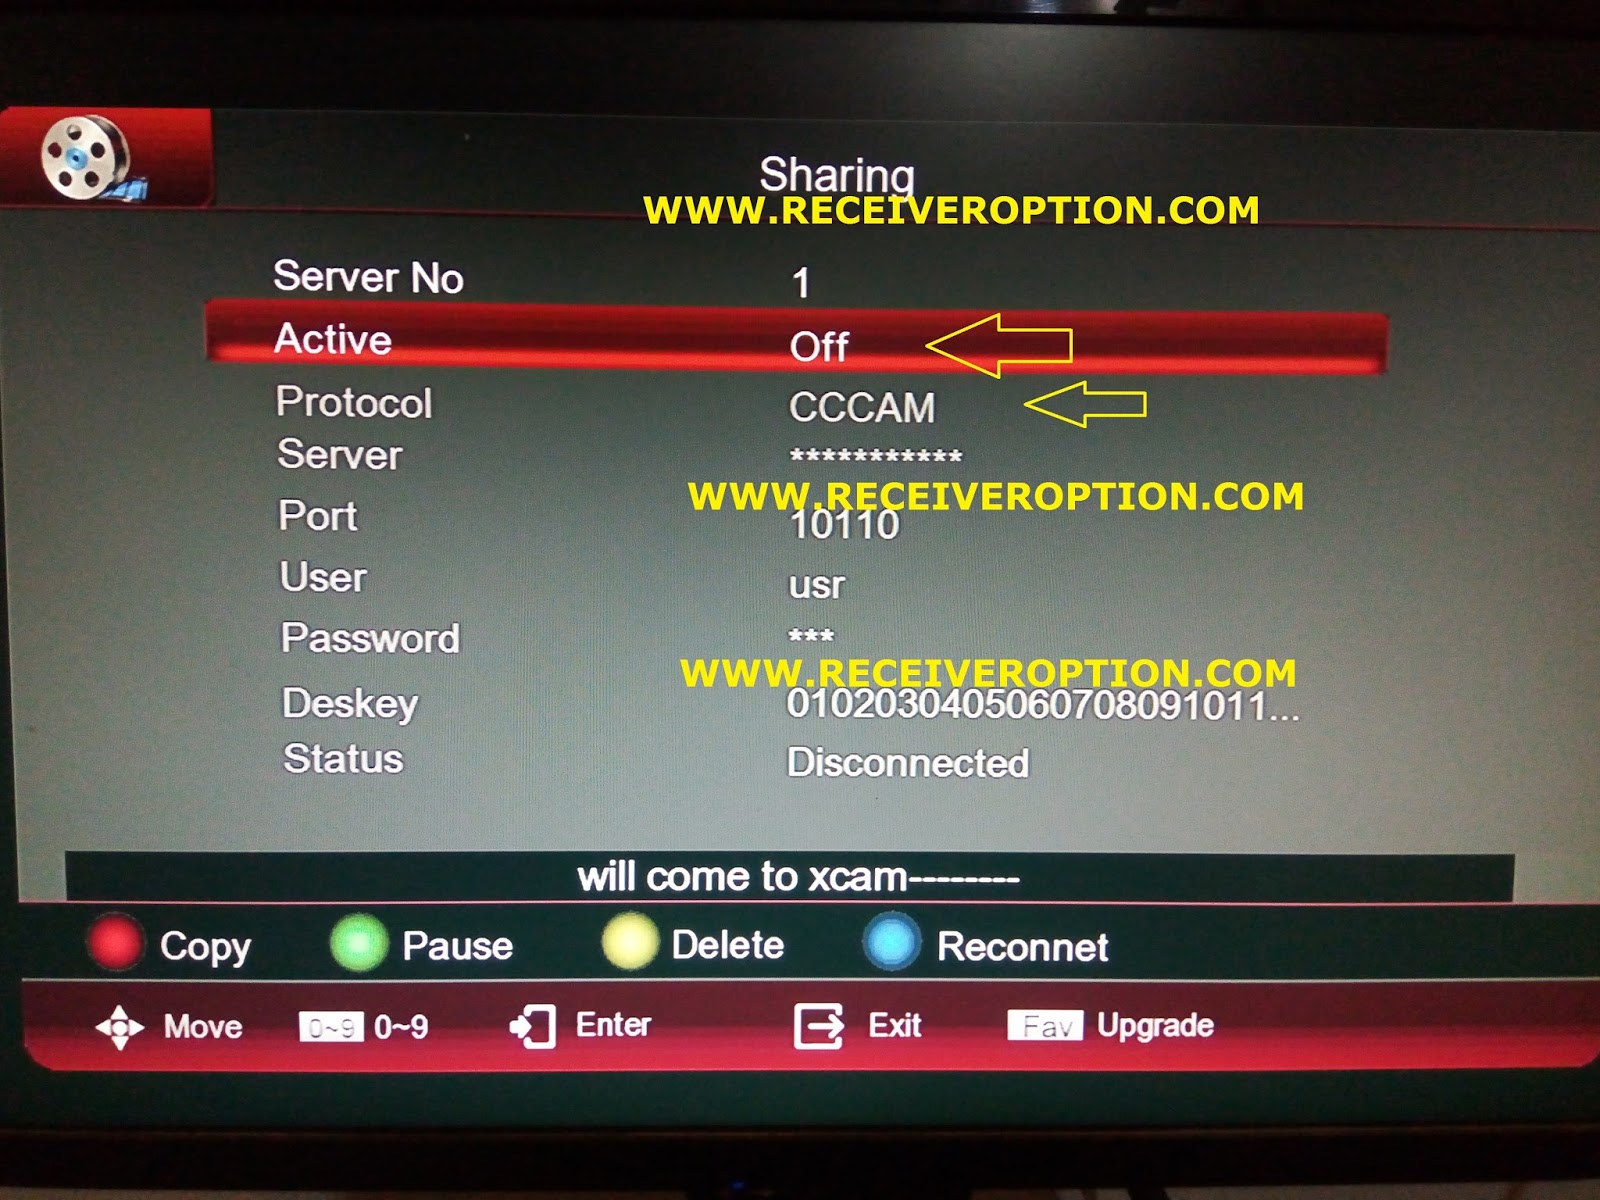Open the Protocol CCCAM selector
The height and width of the screenshot is (1200, 1600).
862,405
